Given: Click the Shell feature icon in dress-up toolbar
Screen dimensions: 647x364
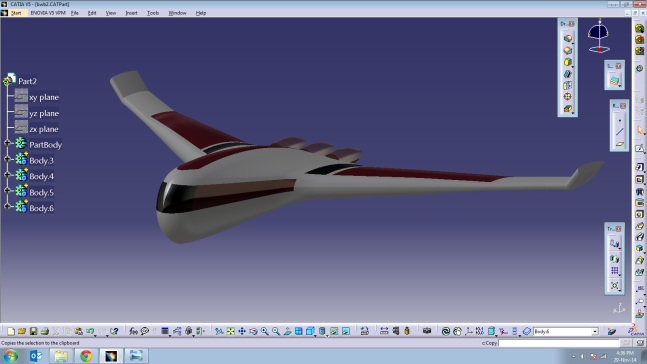Looking at the screenshot, I should [x=568, y=74].
